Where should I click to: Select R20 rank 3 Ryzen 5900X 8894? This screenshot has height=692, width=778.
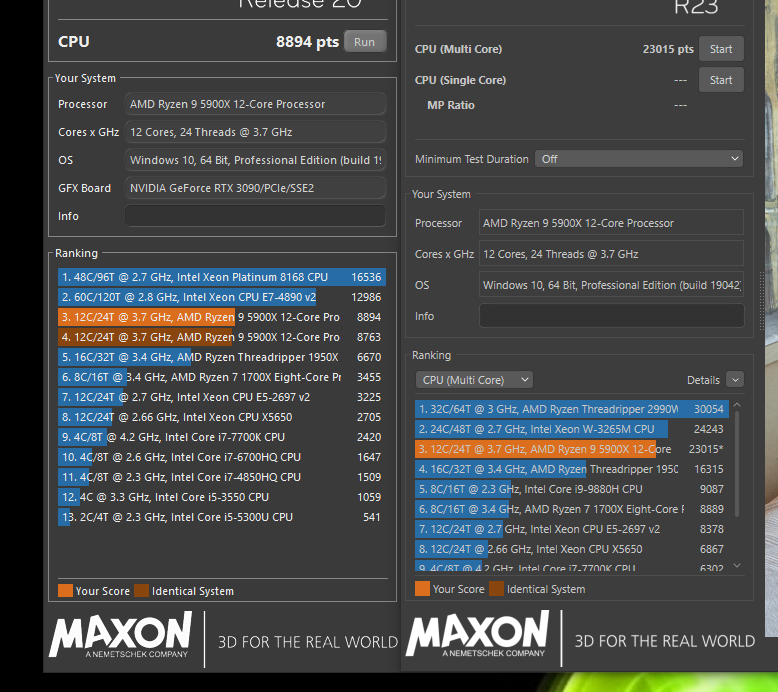[222, 317]
